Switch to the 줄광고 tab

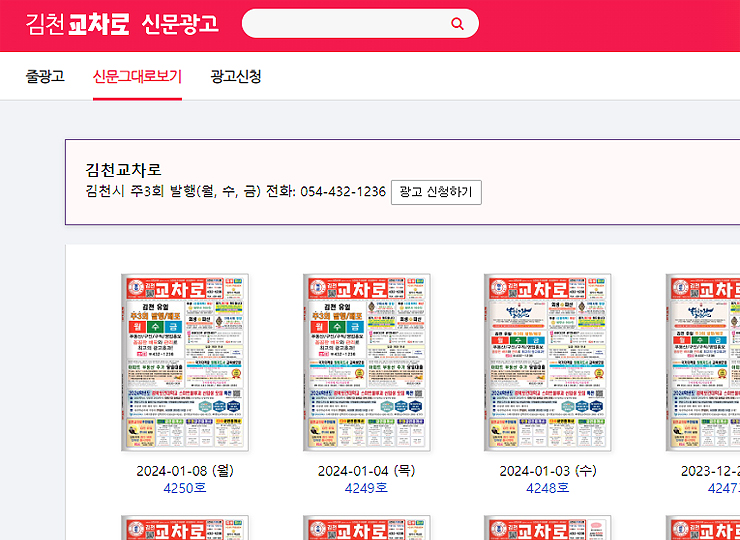coord(45,76)
